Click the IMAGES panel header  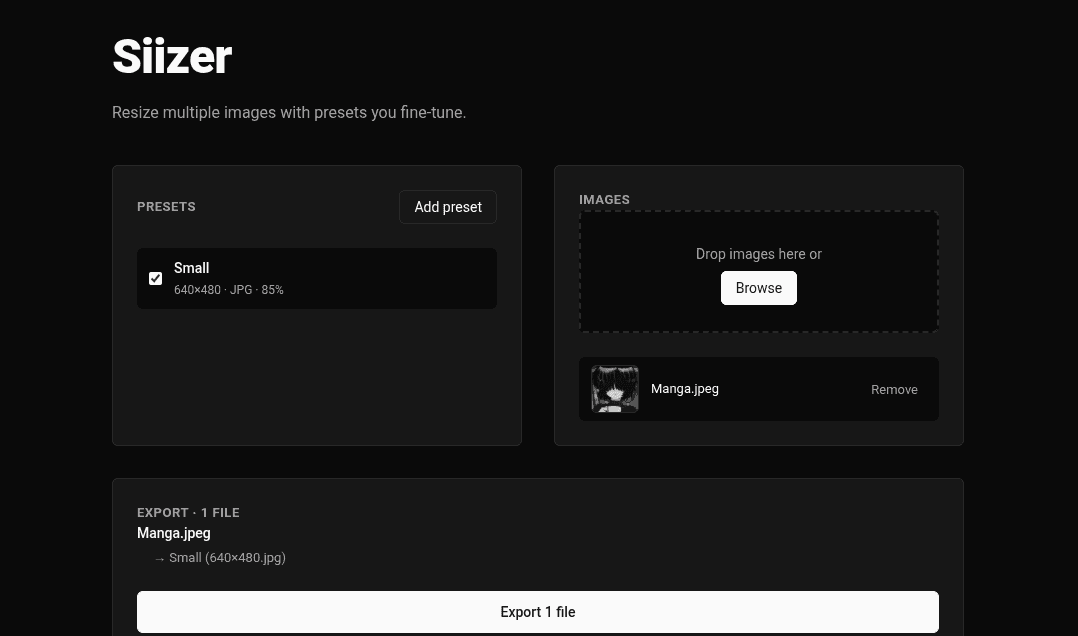pos(604,199)
